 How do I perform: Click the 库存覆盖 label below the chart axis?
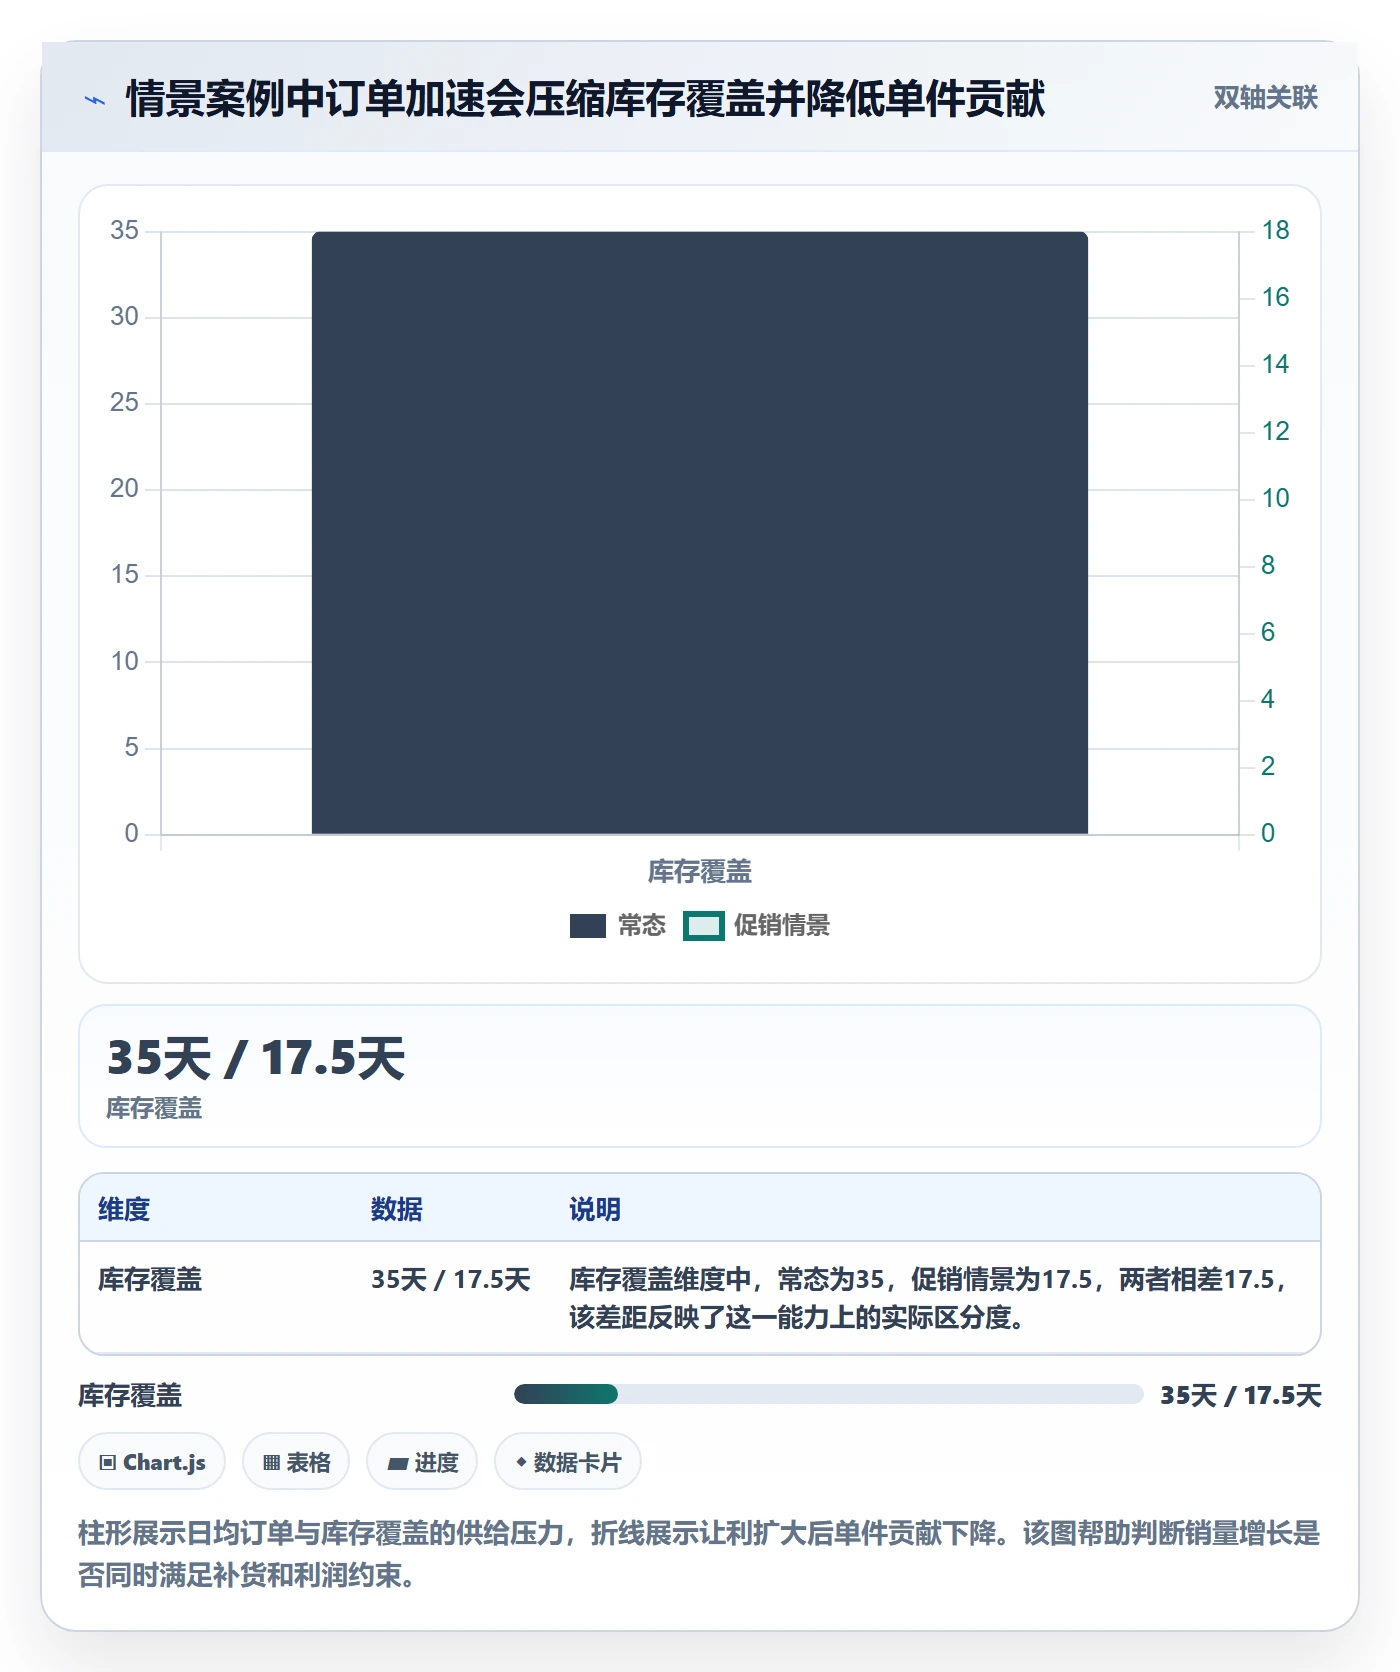click(700, 872)
